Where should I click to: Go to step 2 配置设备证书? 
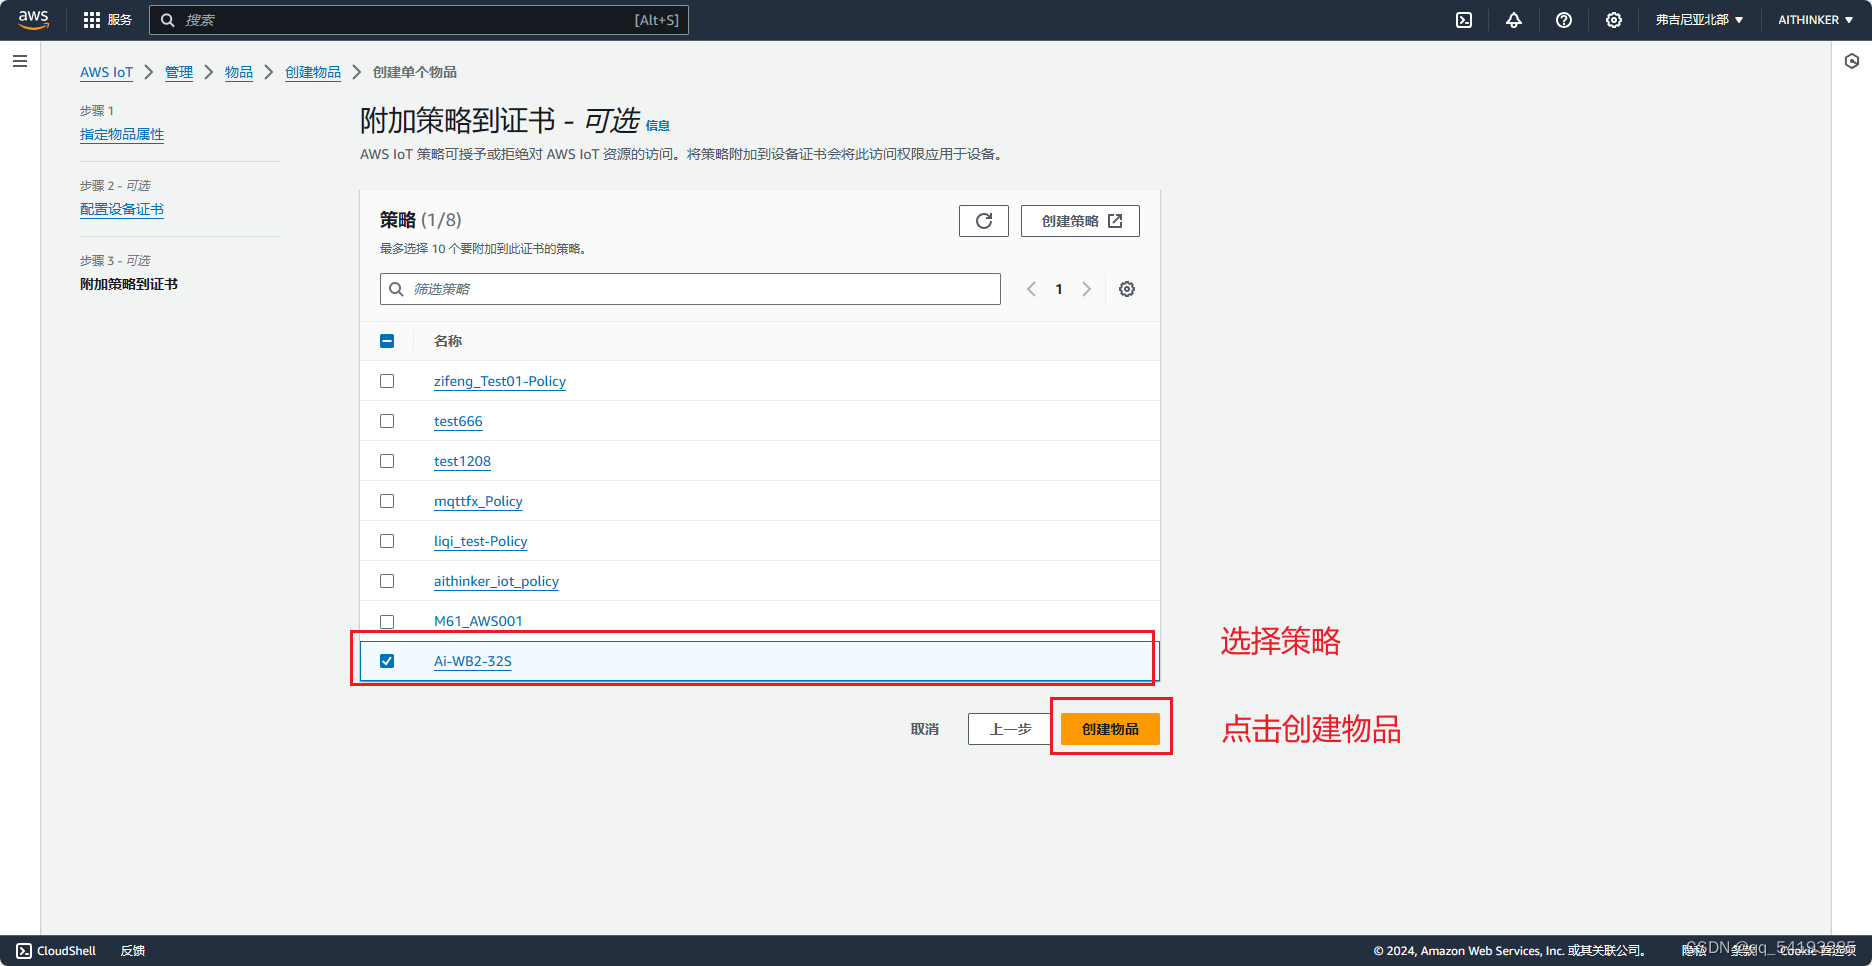122,209
